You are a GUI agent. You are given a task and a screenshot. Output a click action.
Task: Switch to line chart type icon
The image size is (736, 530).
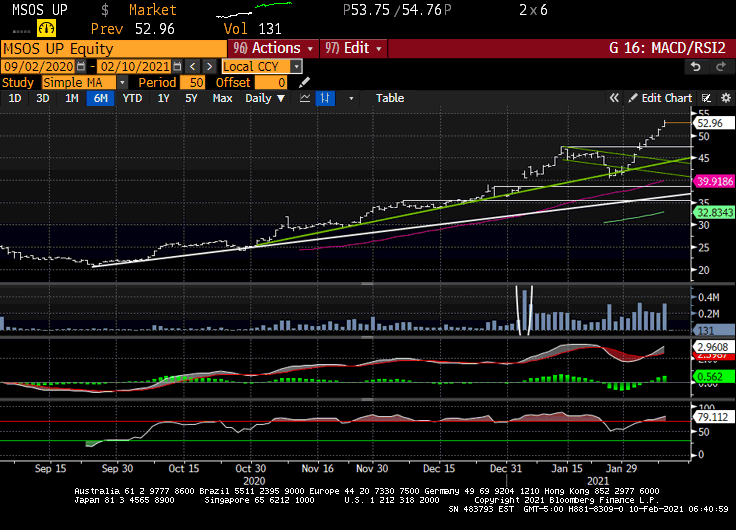(x=305, y=98)
